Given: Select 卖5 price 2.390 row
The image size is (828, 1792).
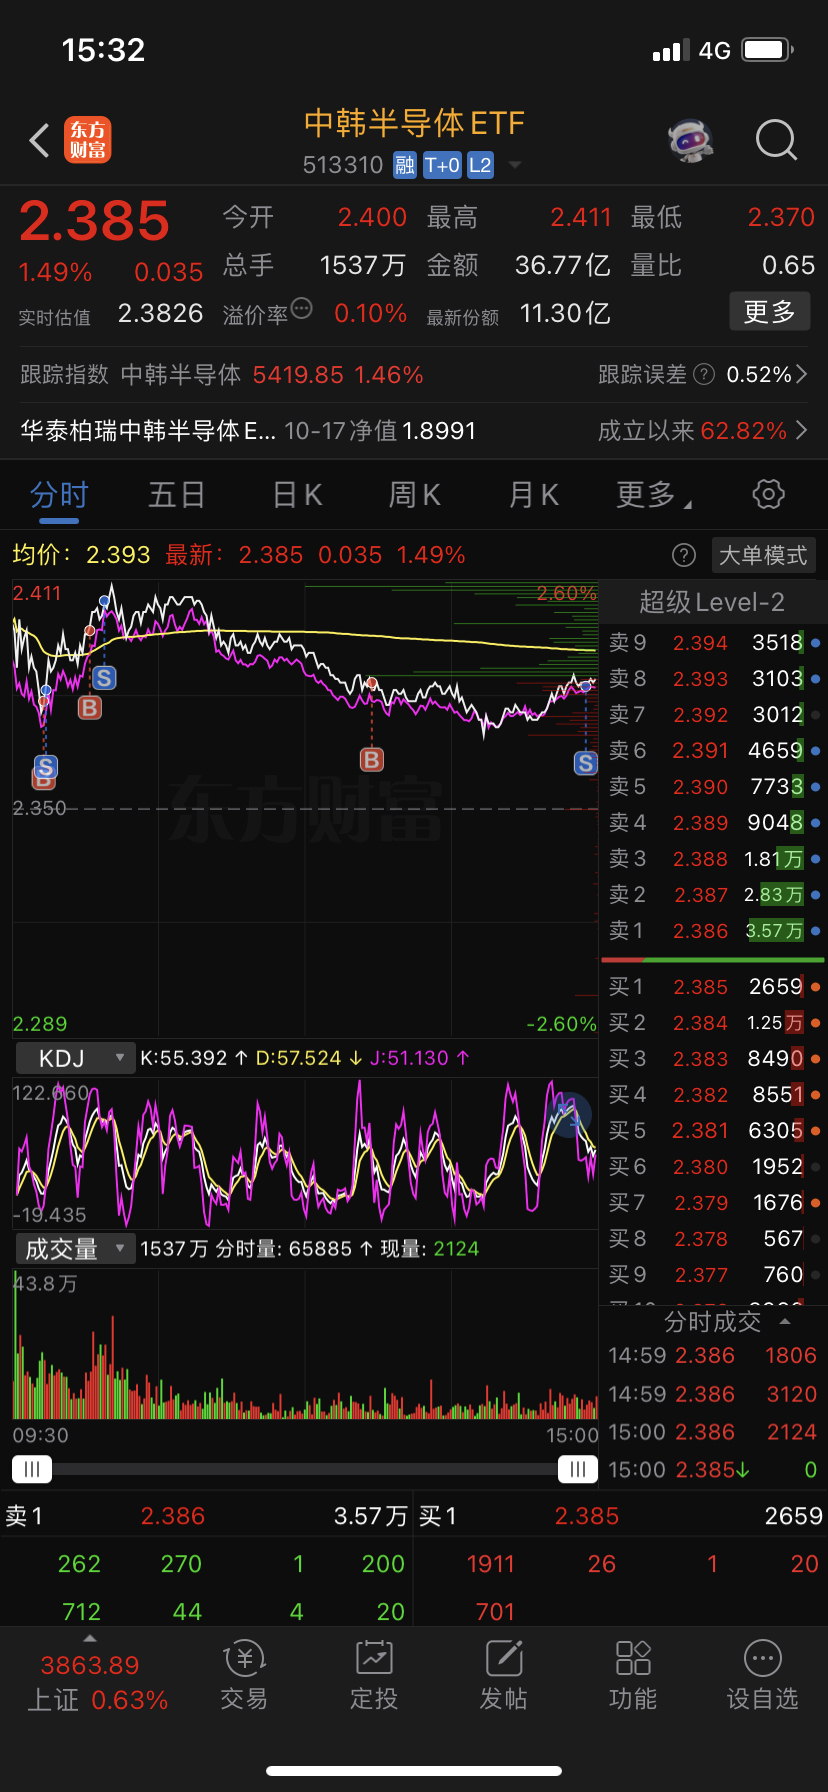Looking at the screenshot, I should tap(712, 787).
